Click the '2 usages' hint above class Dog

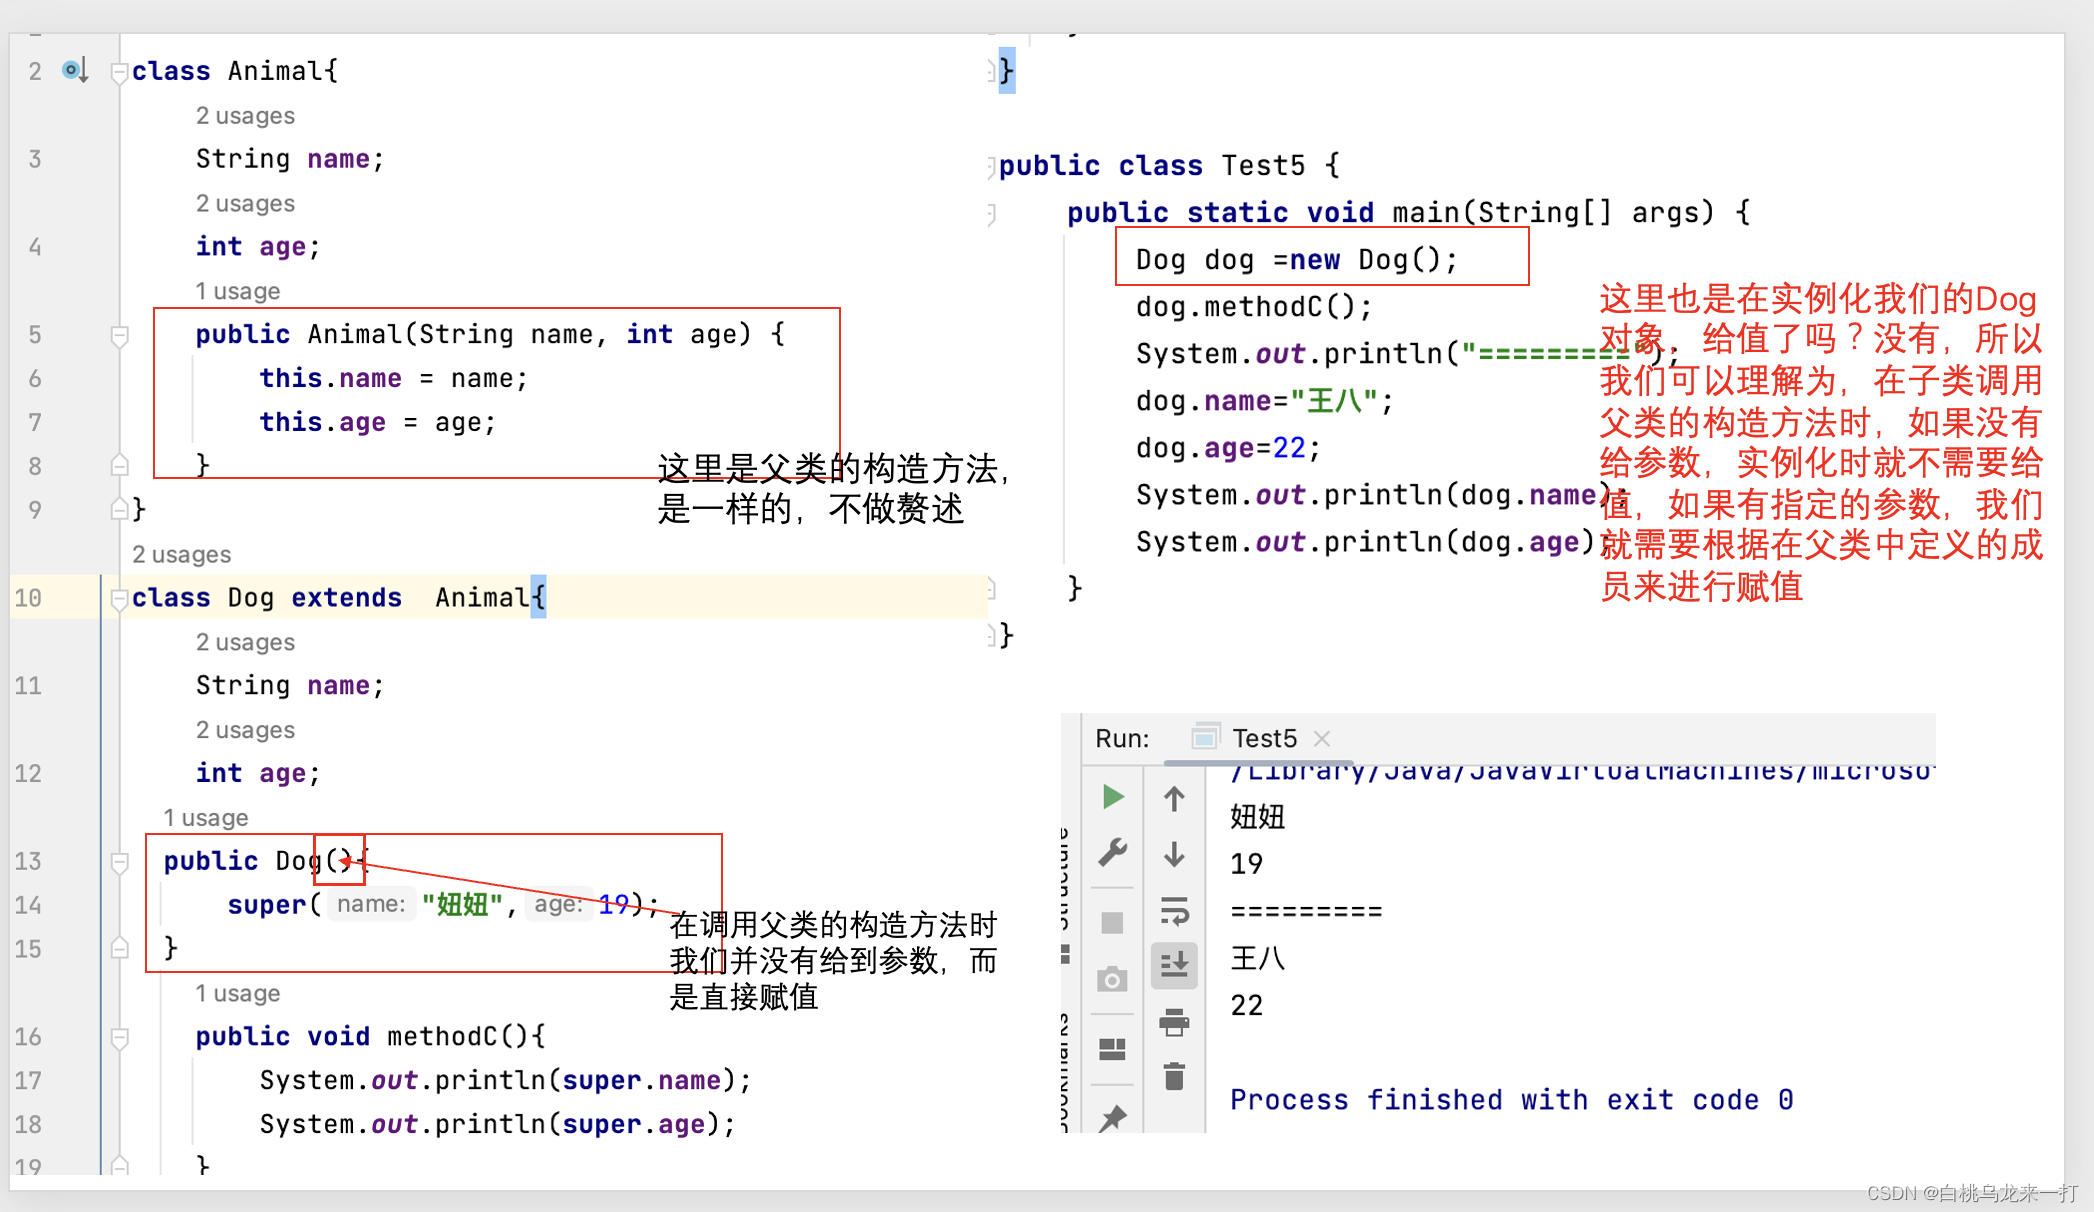coord(181,554)
